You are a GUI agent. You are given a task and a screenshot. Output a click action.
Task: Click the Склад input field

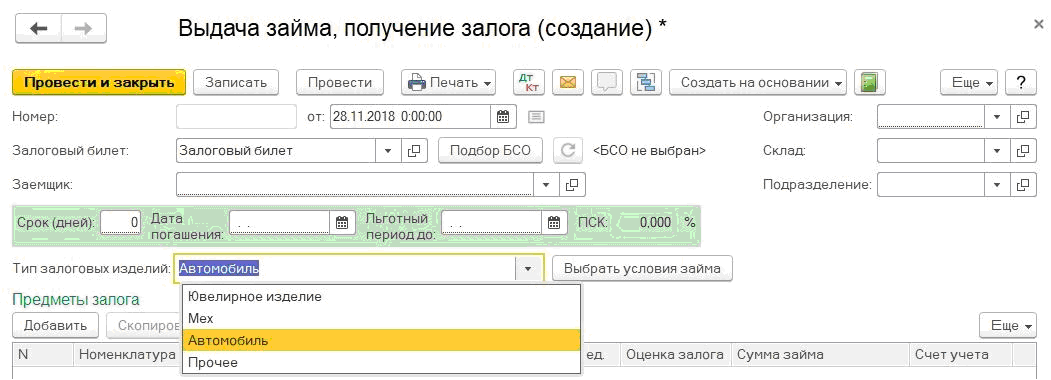coord(930,151)
